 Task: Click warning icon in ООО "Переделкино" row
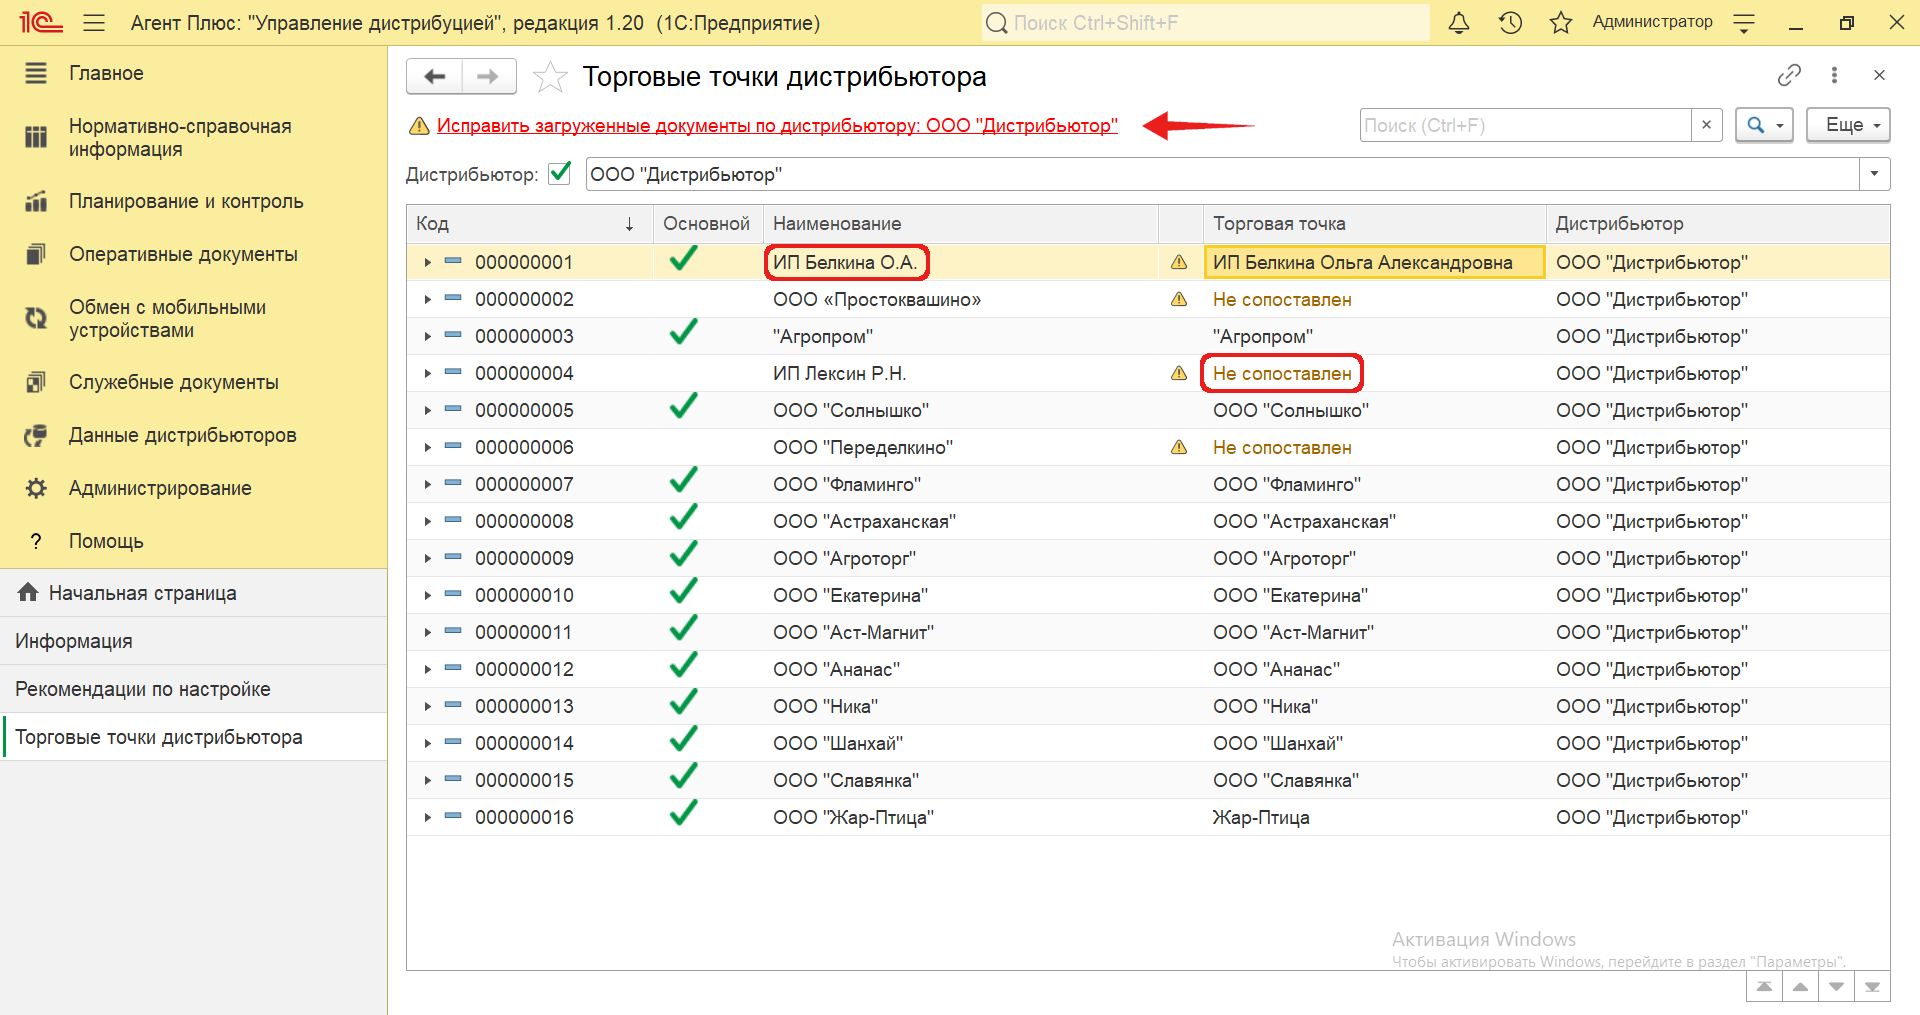pyautogui.click(x=1179, y=447)
